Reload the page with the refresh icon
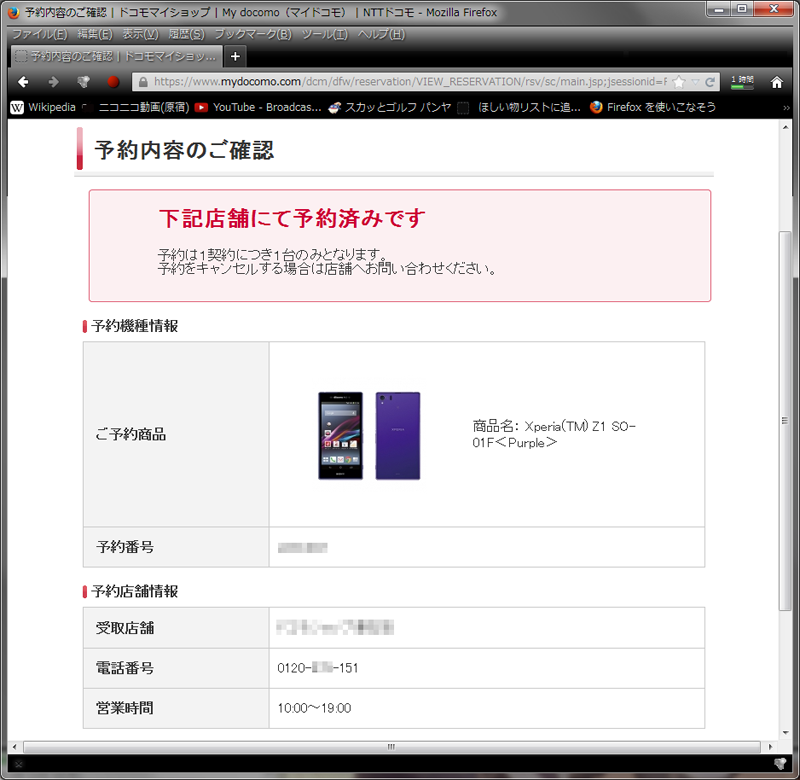 710,82
